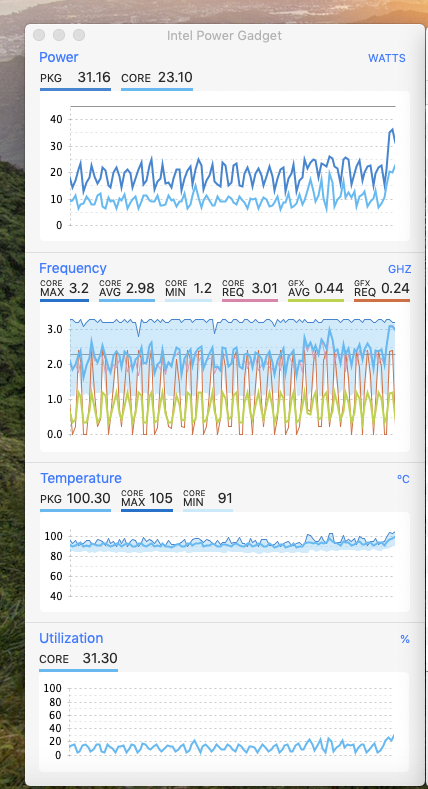The image size is (428, 789).
Task: Select the GFX AVG 0.44 frequency value
Action: 316,288
